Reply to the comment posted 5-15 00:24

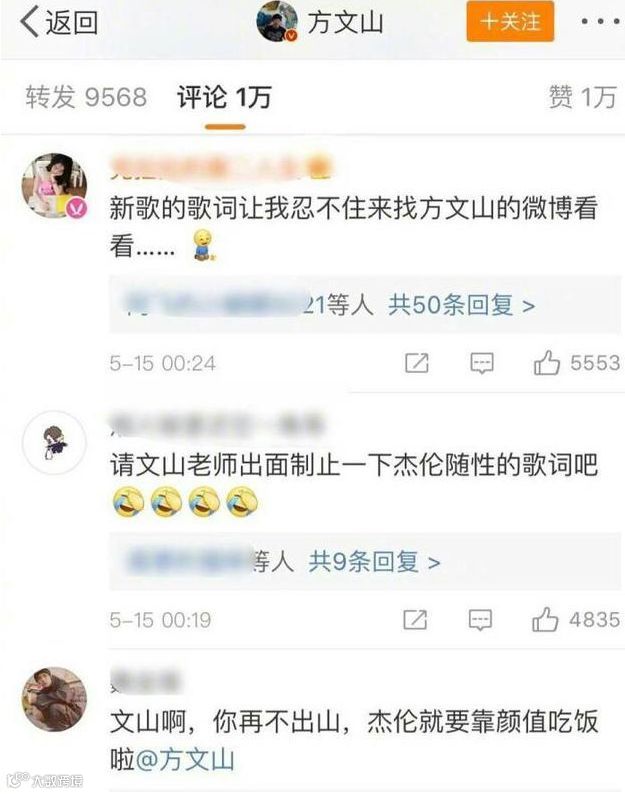(x=482, y=363)
